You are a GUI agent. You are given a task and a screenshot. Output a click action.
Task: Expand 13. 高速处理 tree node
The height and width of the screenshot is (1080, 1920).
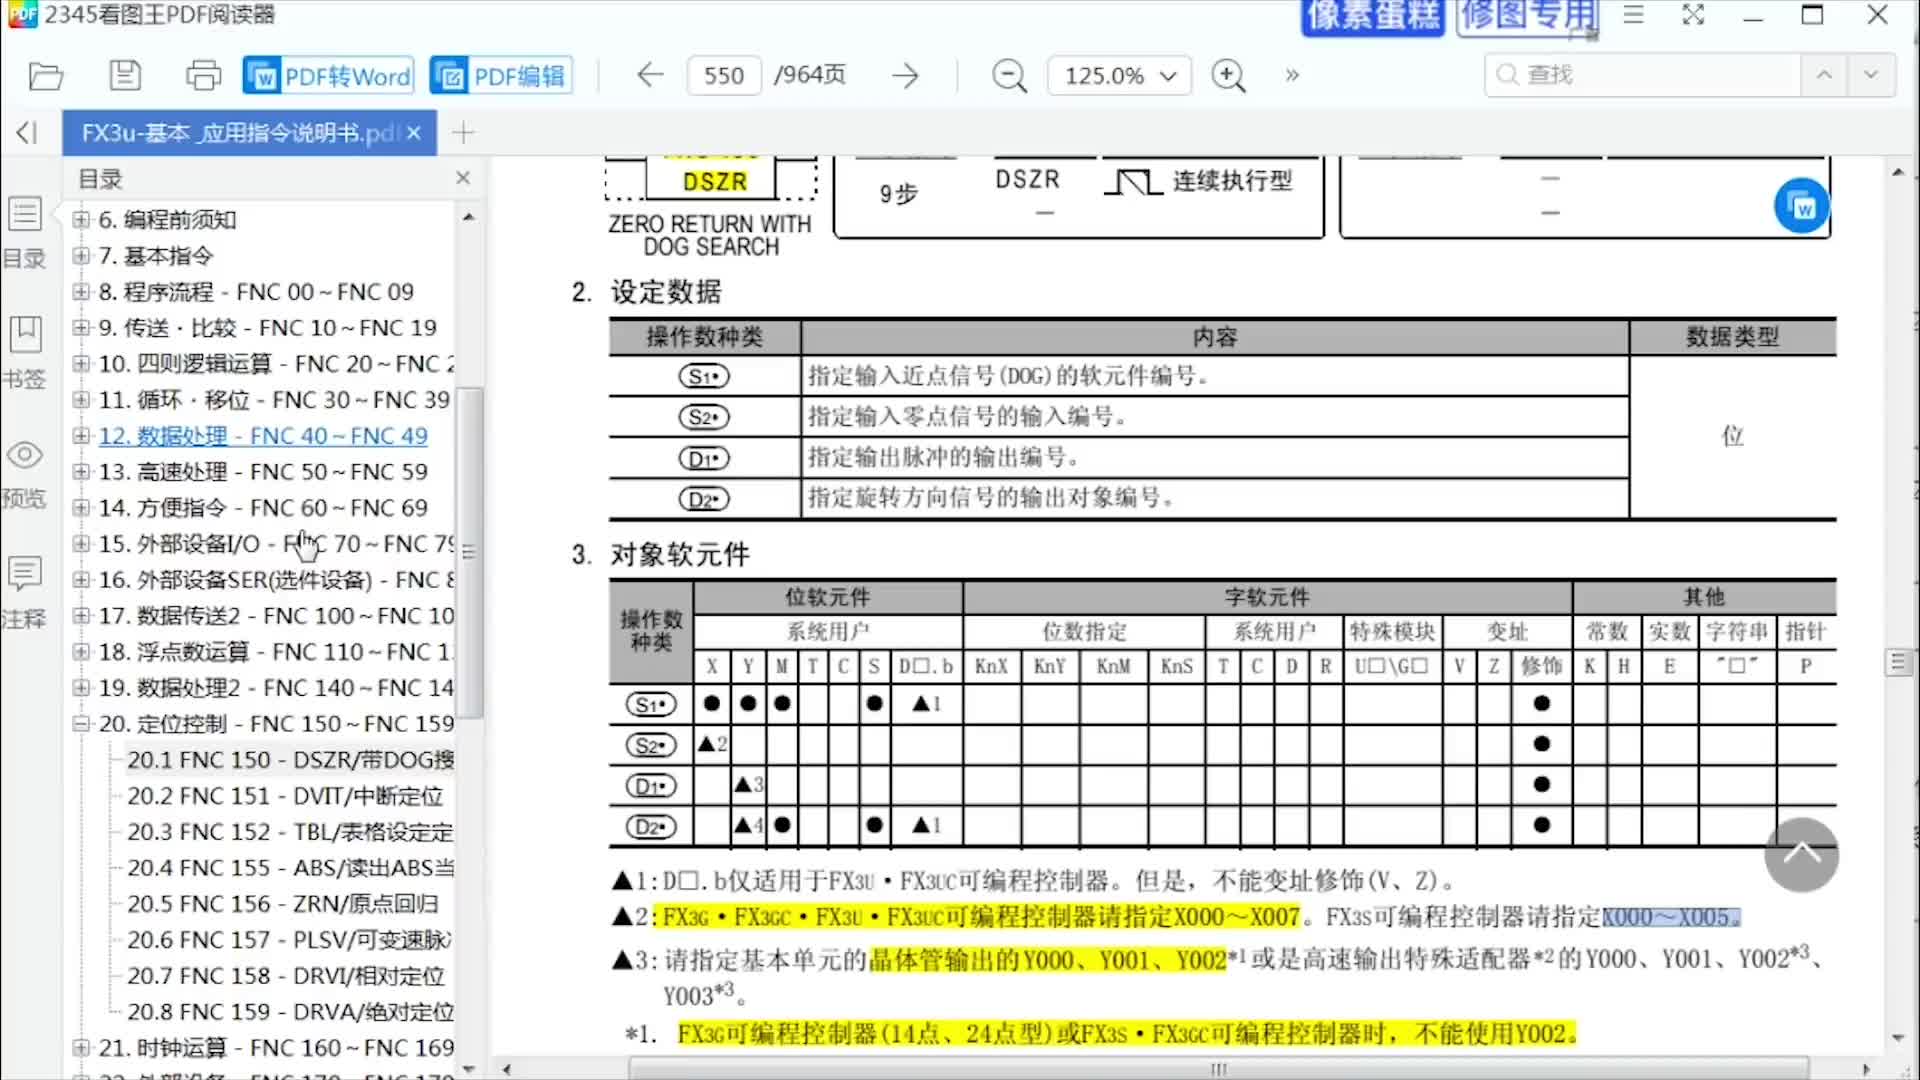[x=82, y=472]
